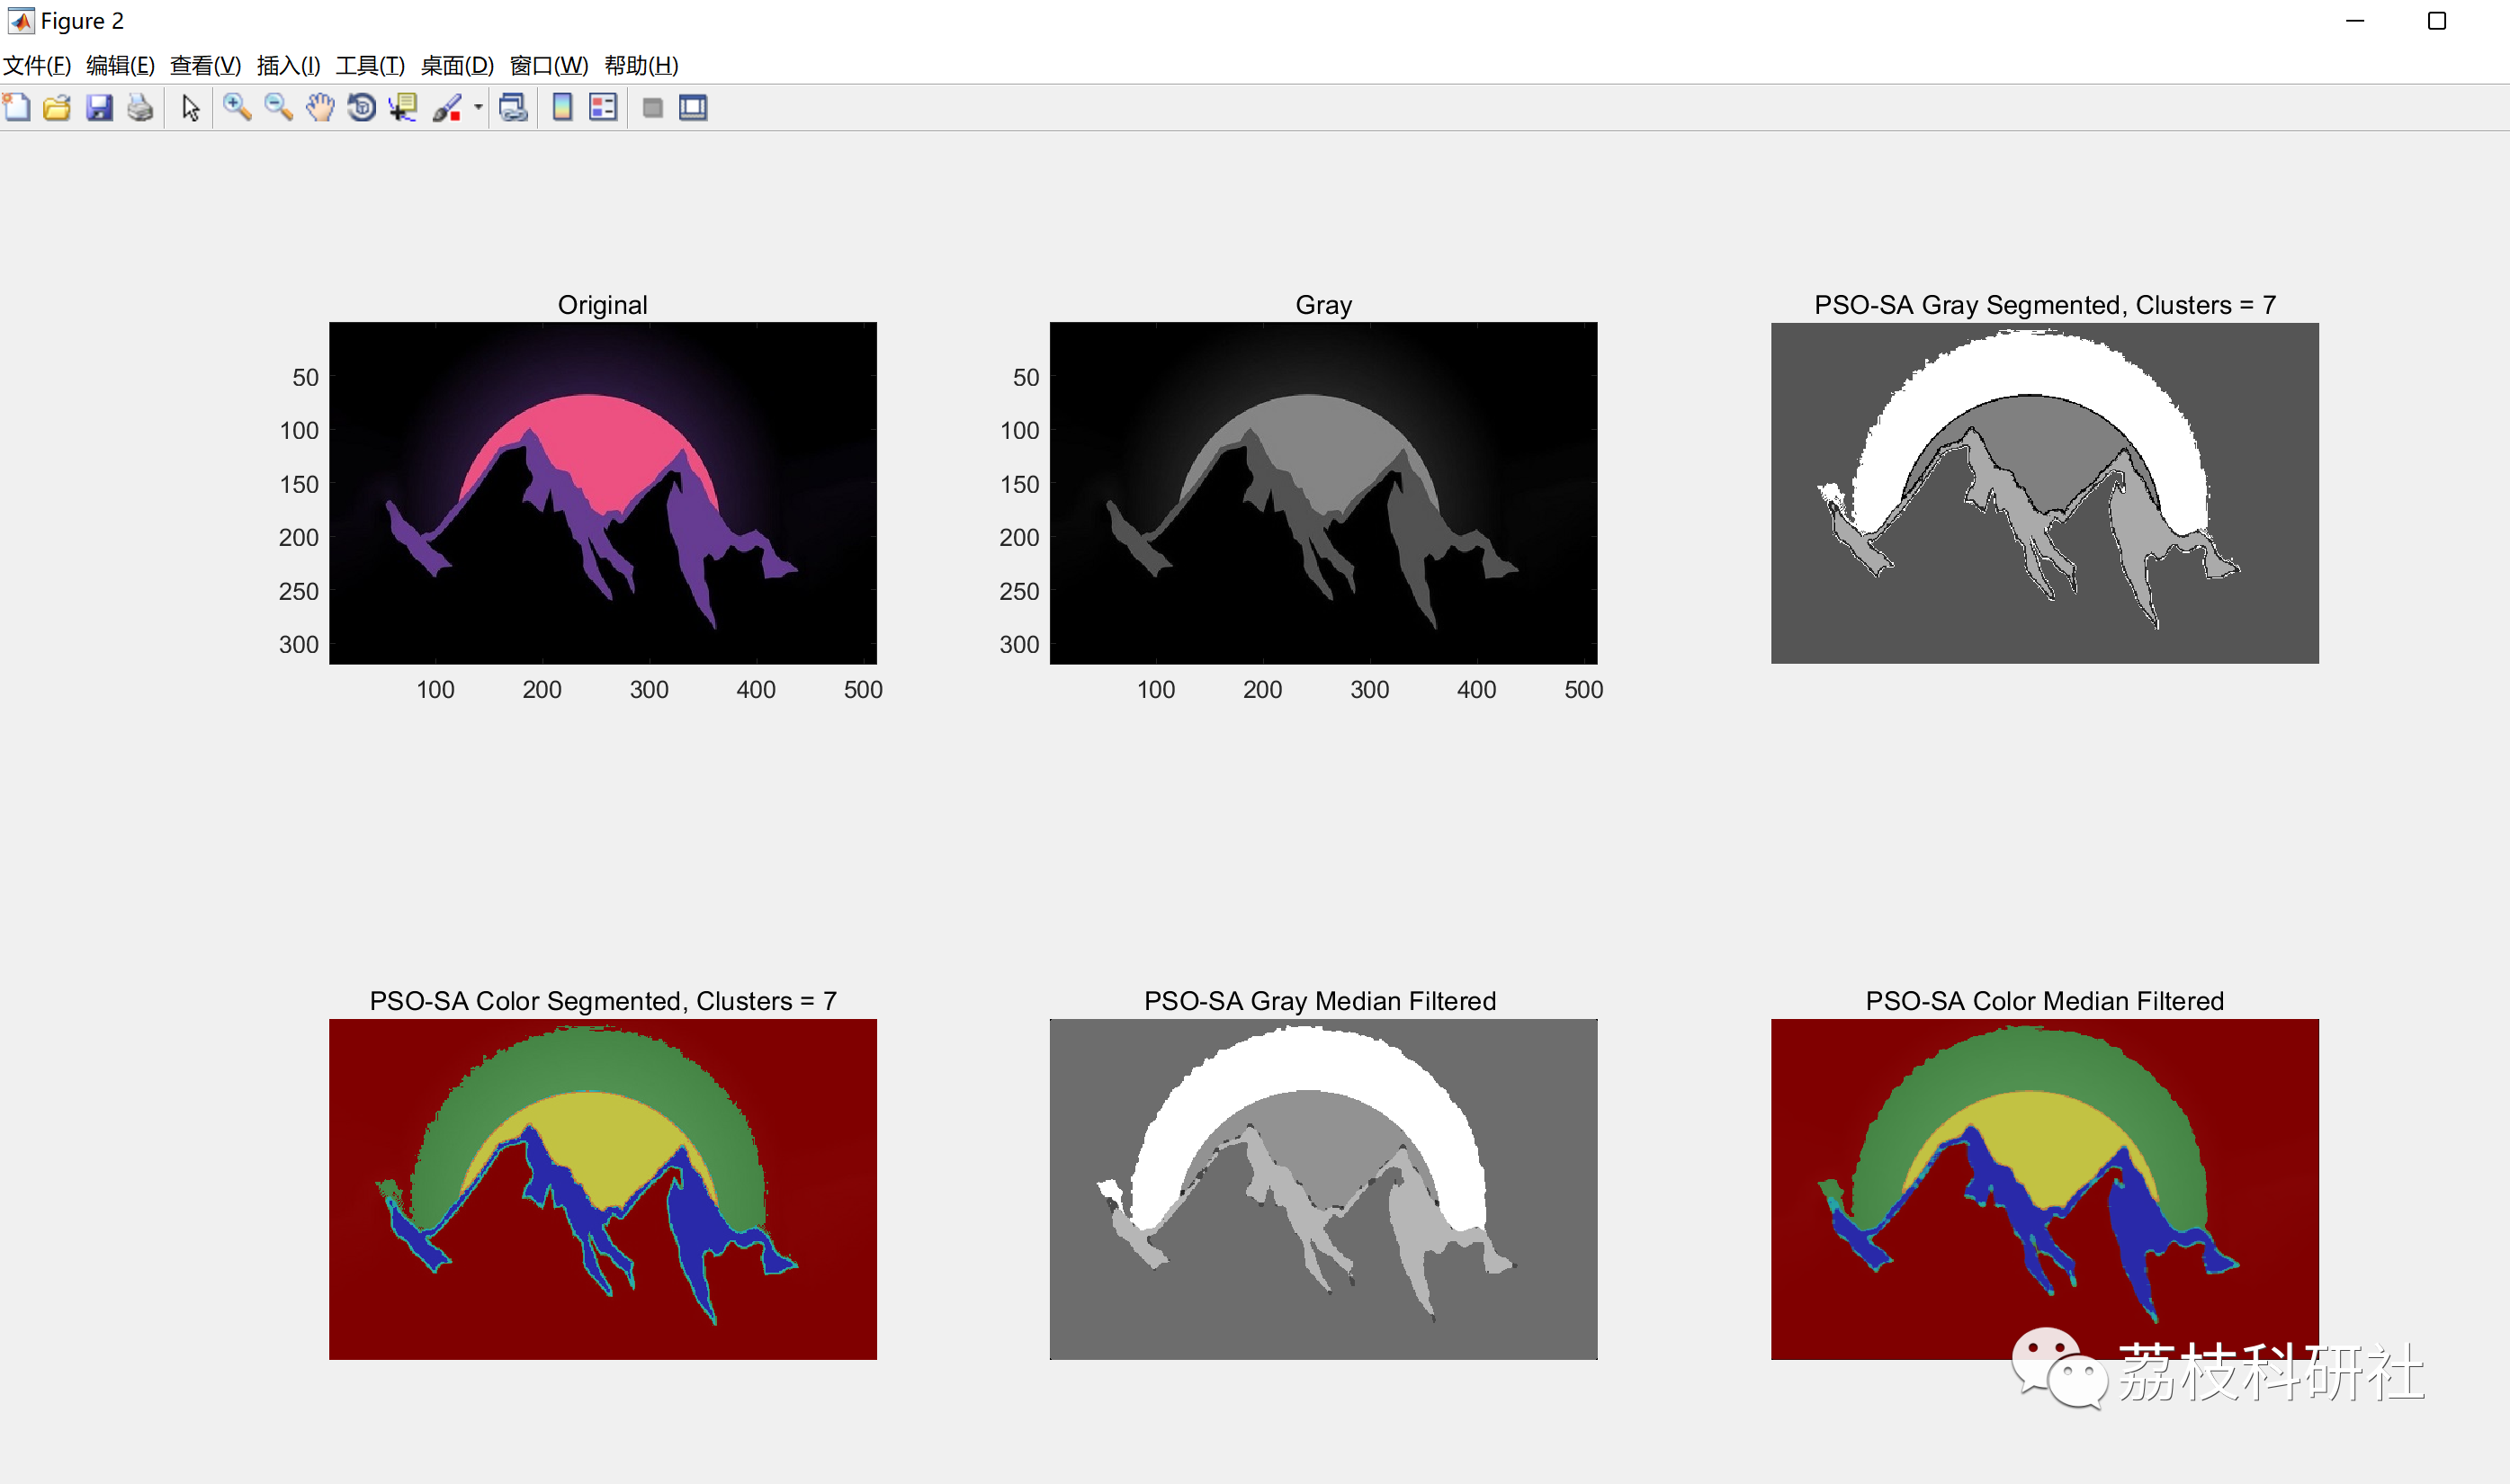The width and height of the screenshot is (2510, 1484).
Task: Select the Pan hand tool
Action: [x=320, y=108]
